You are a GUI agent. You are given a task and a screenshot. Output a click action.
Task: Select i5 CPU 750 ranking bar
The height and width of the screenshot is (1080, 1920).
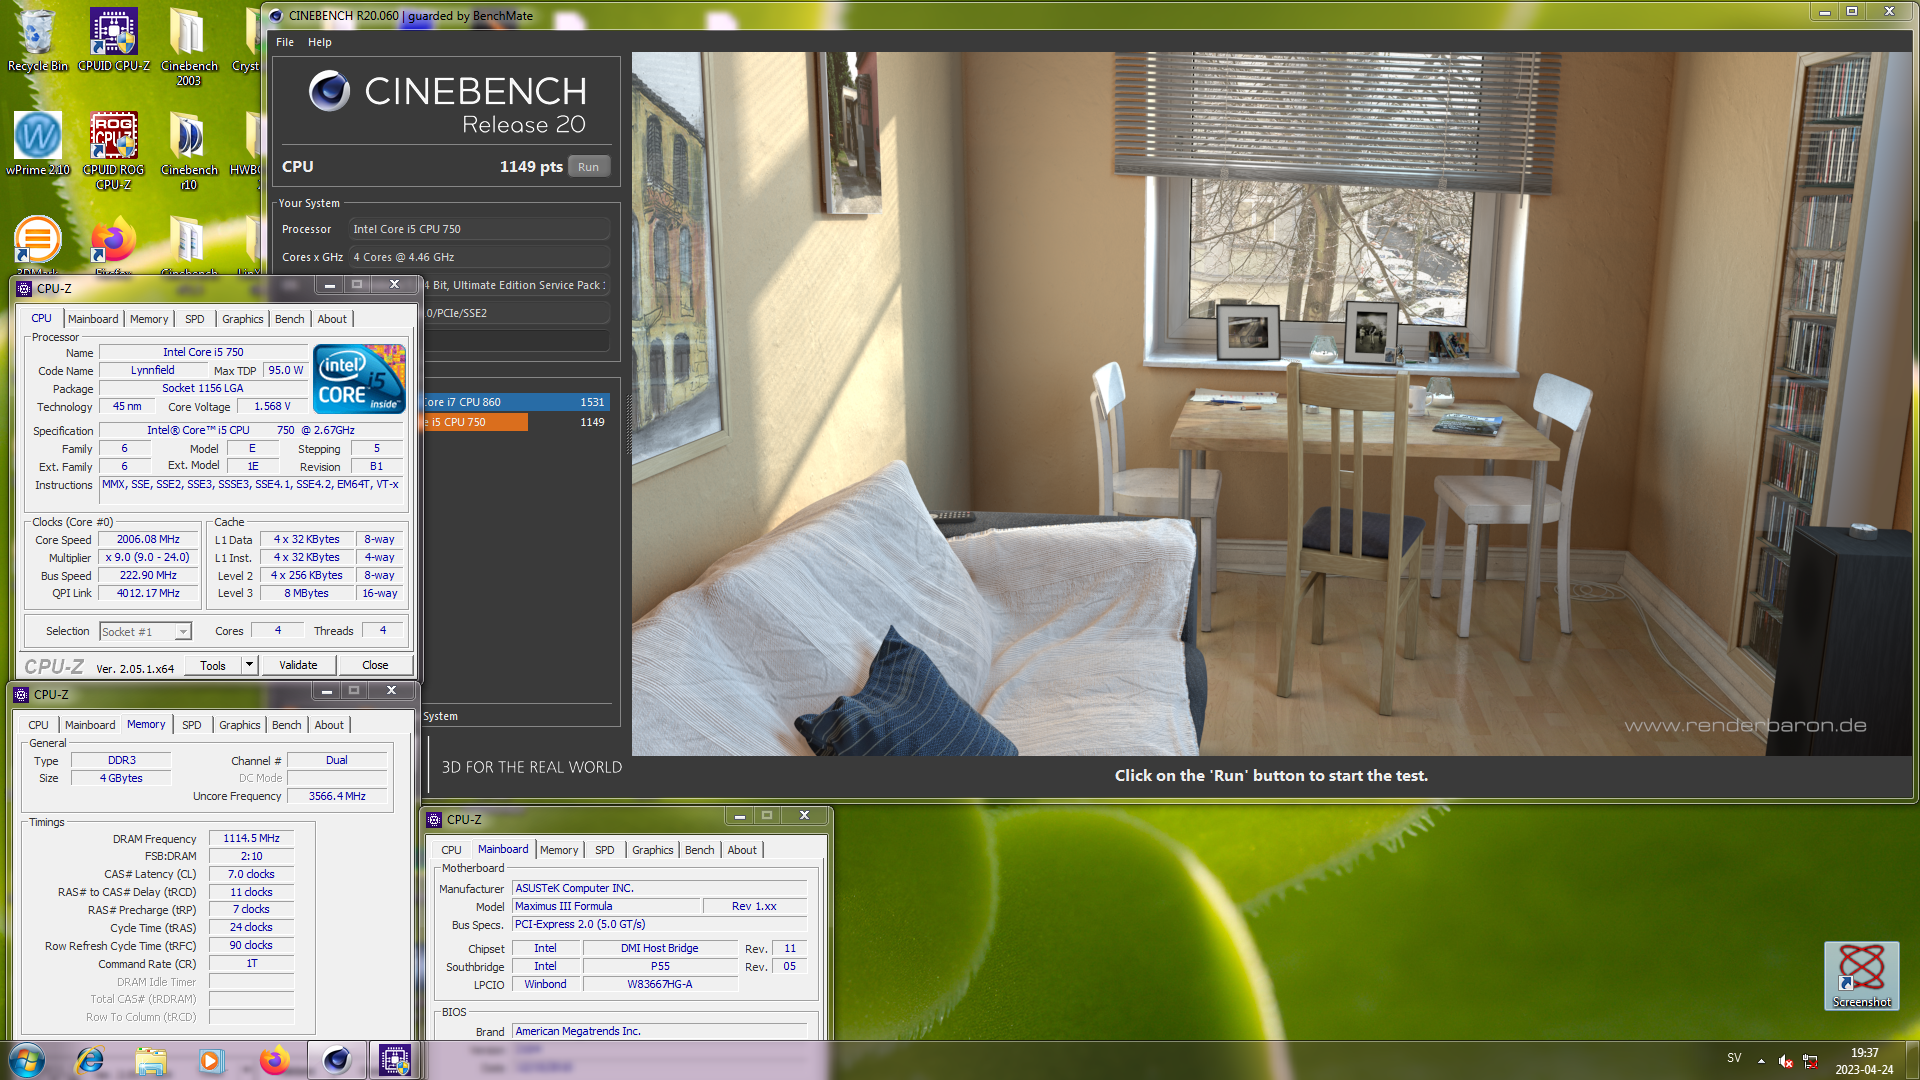pyautogui.click(x=475, y=422)
